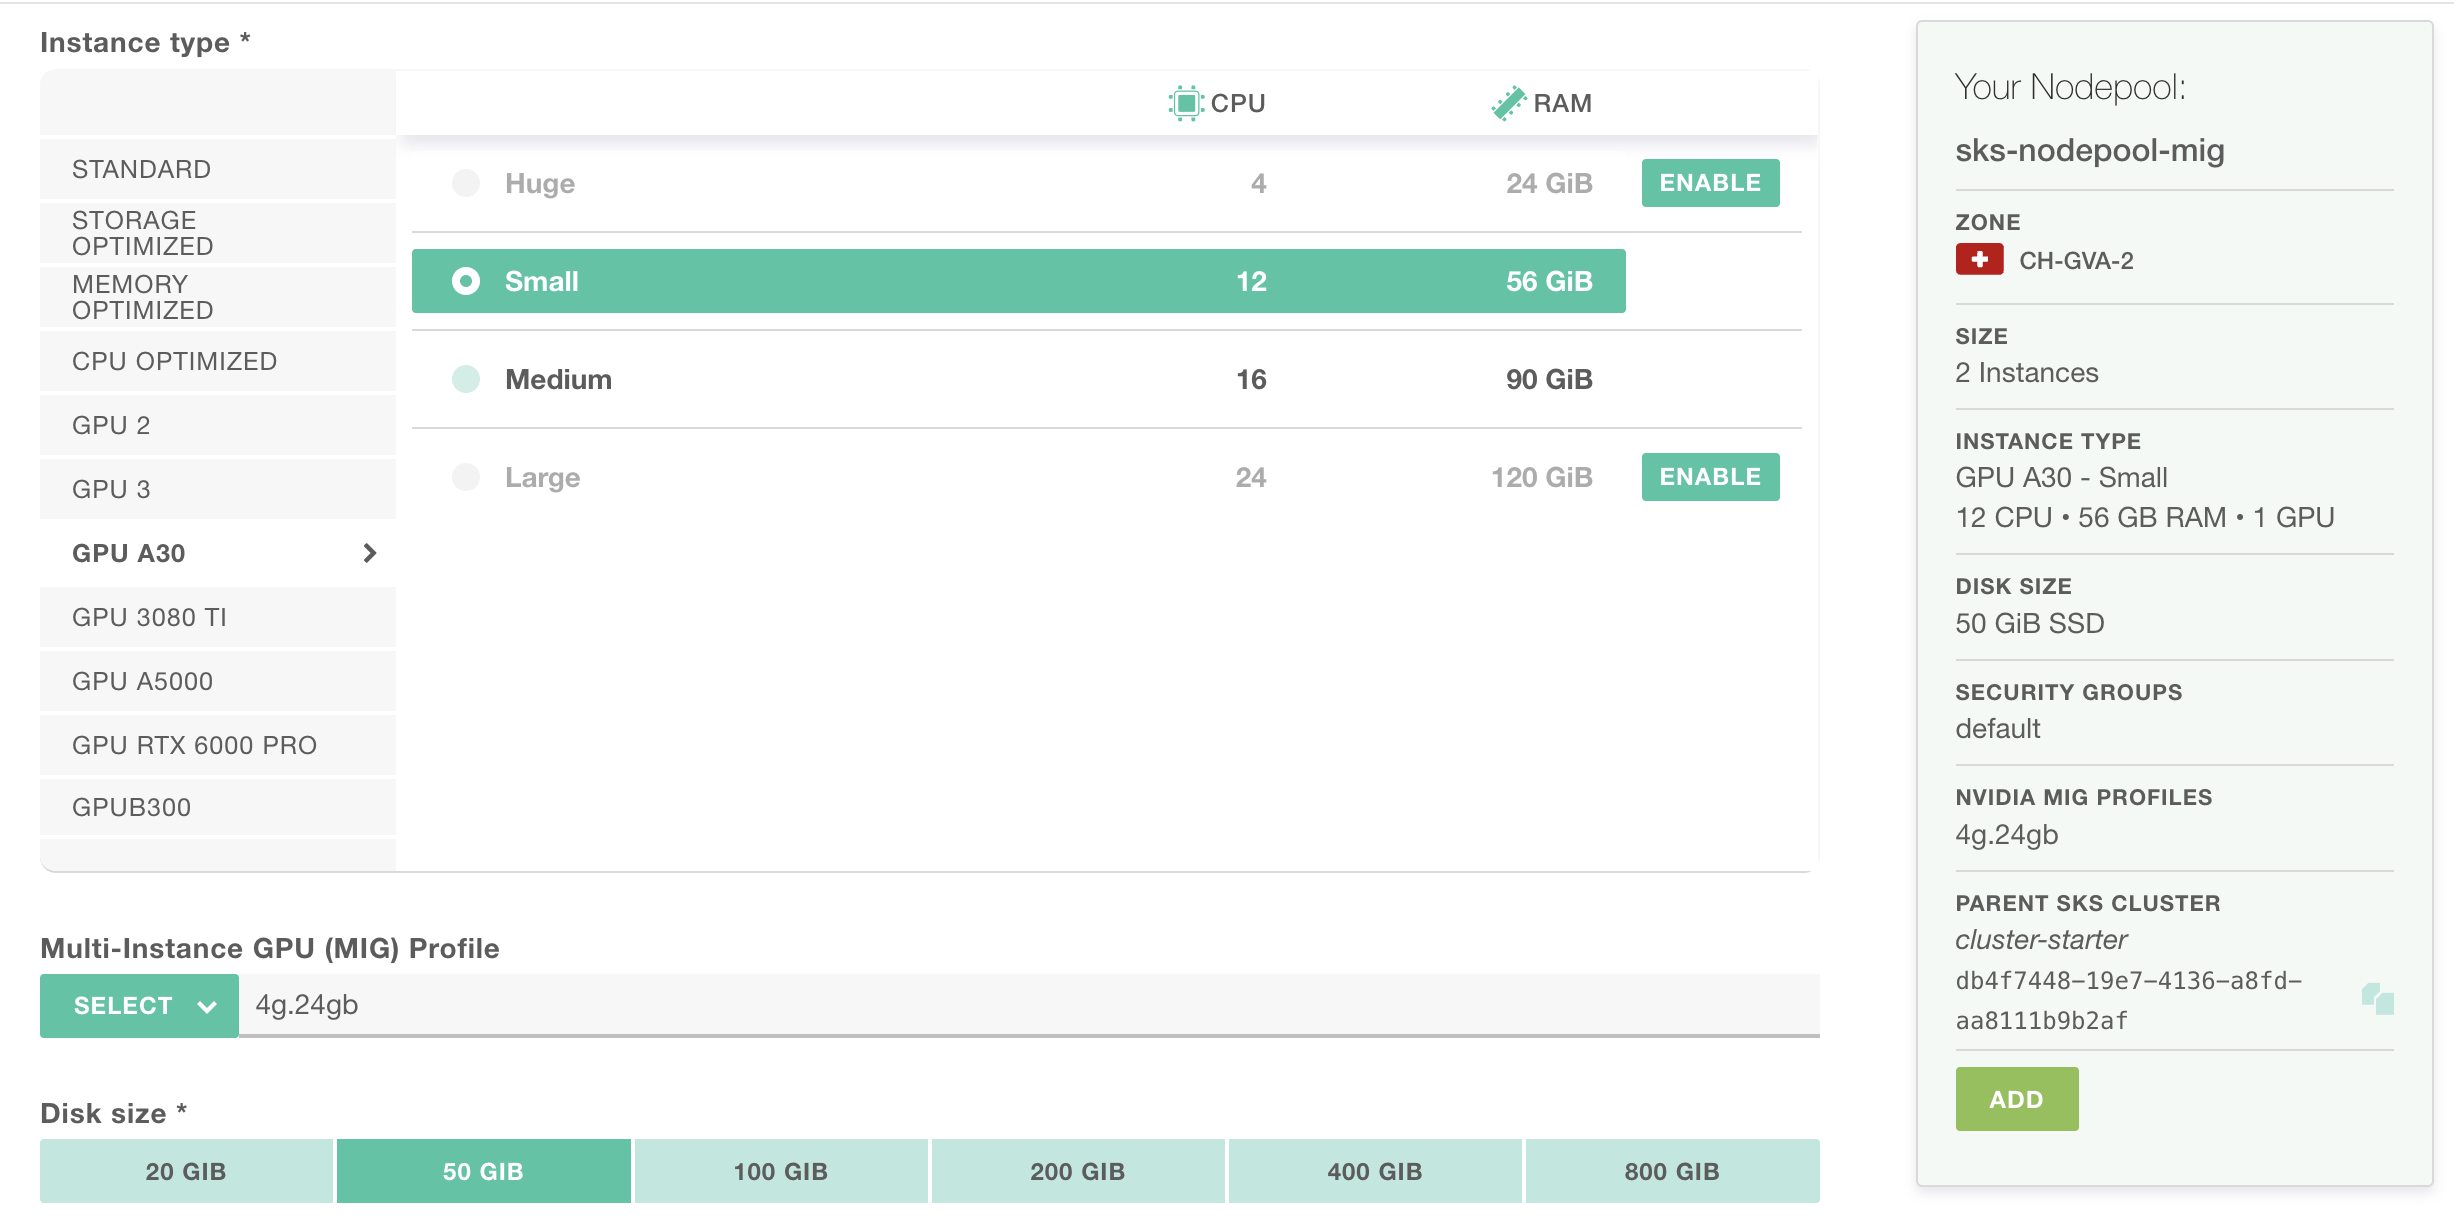The width and height of the screenshot is (2454, 1228).
Task: Click the RAM stick icon in header
Action: tap(1508, 103)
